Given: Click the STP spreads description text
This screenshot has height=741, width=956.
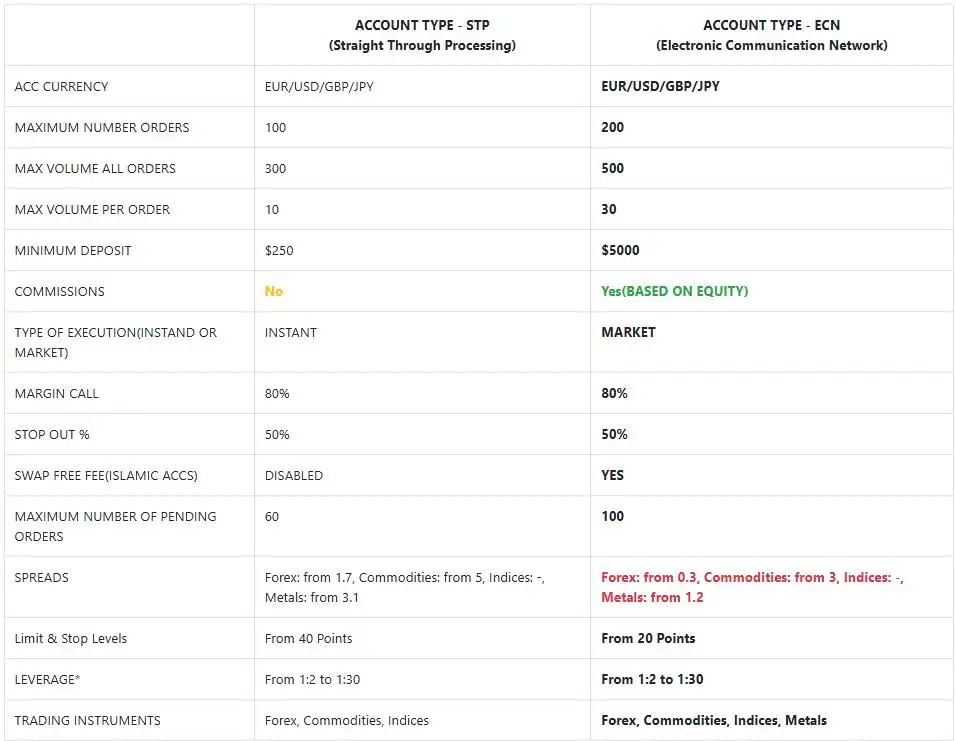Looking at the screenshot, I should 405,587.
